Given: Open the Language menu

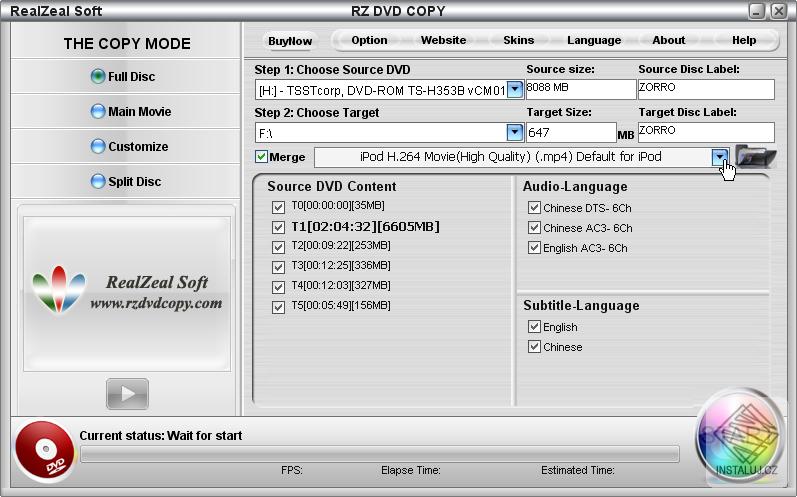Looking at the screenshot, I should tap(594, 40).
